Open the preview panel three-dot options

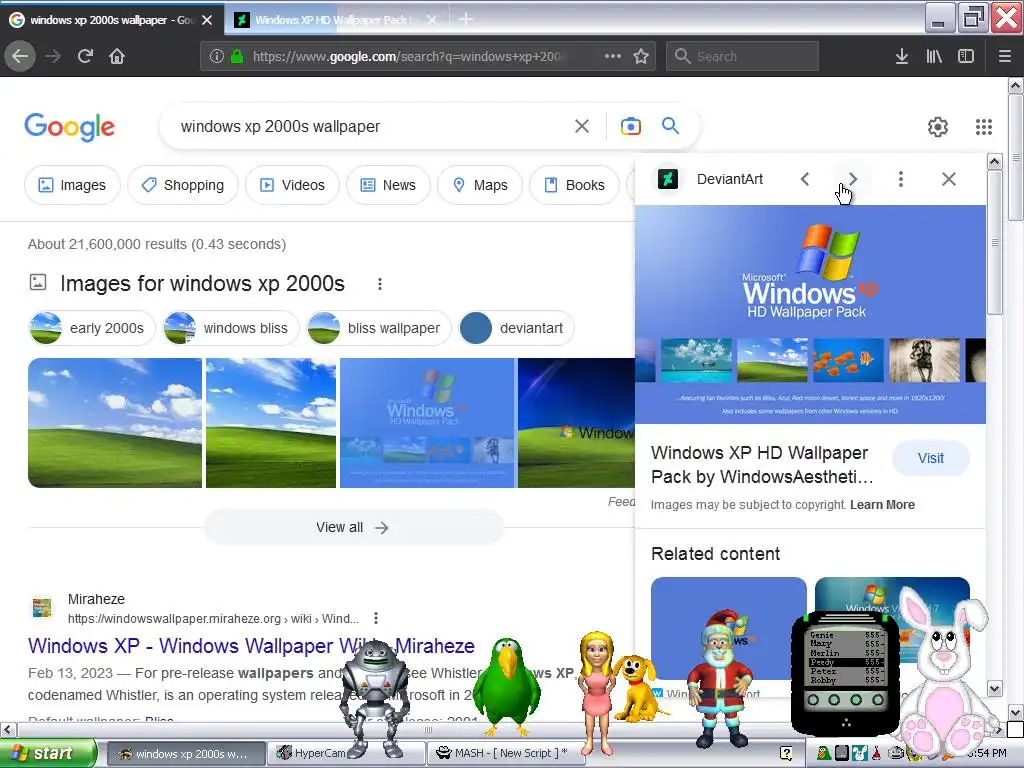(901, 179)
